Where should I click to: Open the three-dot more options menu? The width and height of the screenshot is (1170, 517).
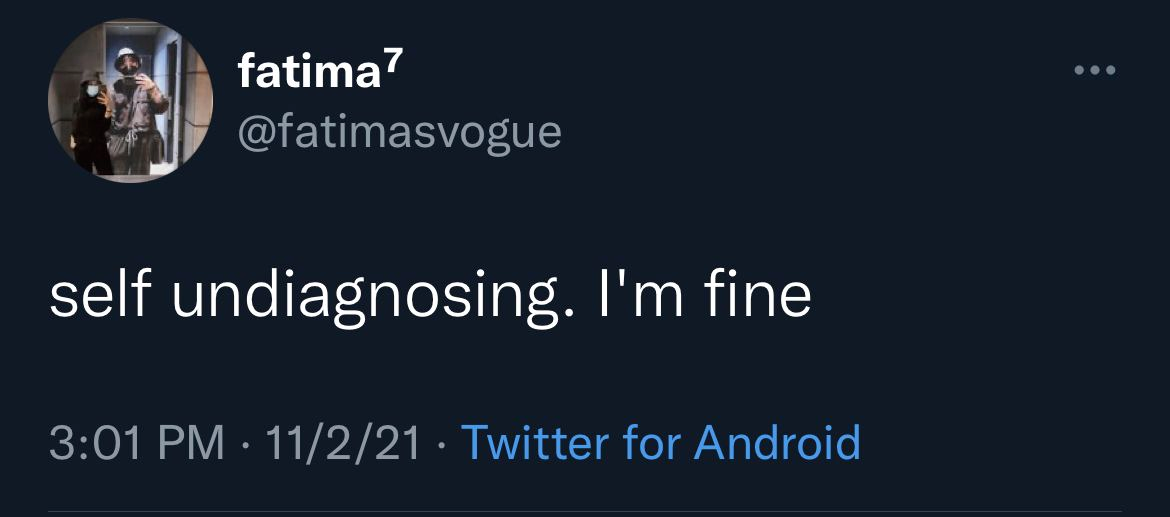coord(1094,71)
